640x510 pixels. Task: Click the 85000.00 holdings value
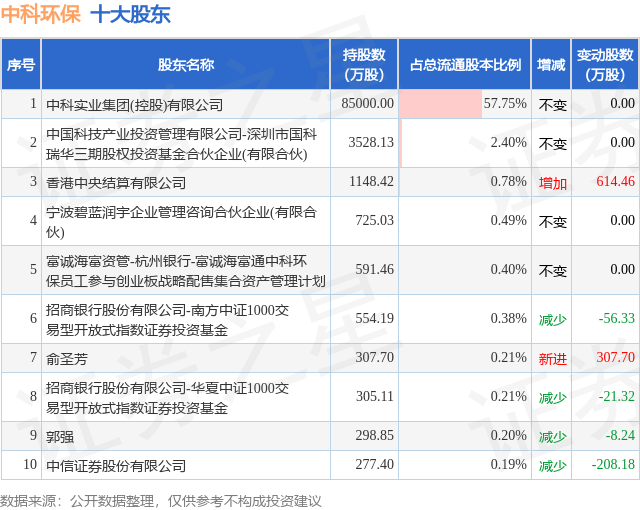pyautogui.click(x=367, y=103)
